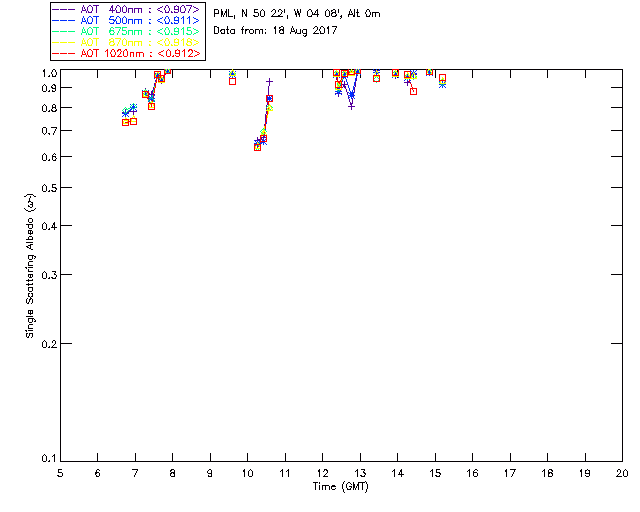Viewport: 640px width, 512px height.
Task: Click the purple plus marker peaking near 10.6 hours
Action: [269, 82]
